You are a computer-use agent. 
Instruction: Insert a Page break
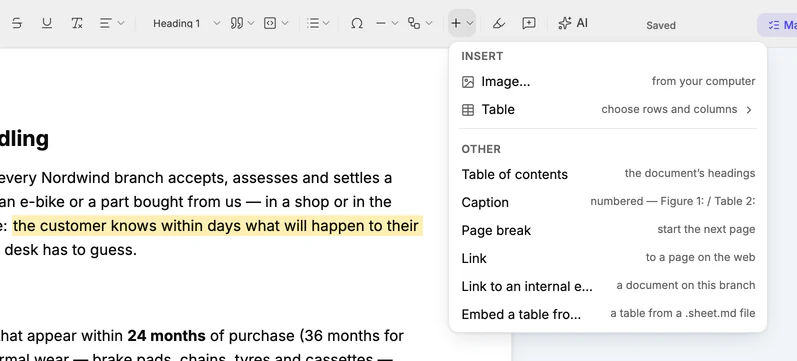click(x=608, y=230)
